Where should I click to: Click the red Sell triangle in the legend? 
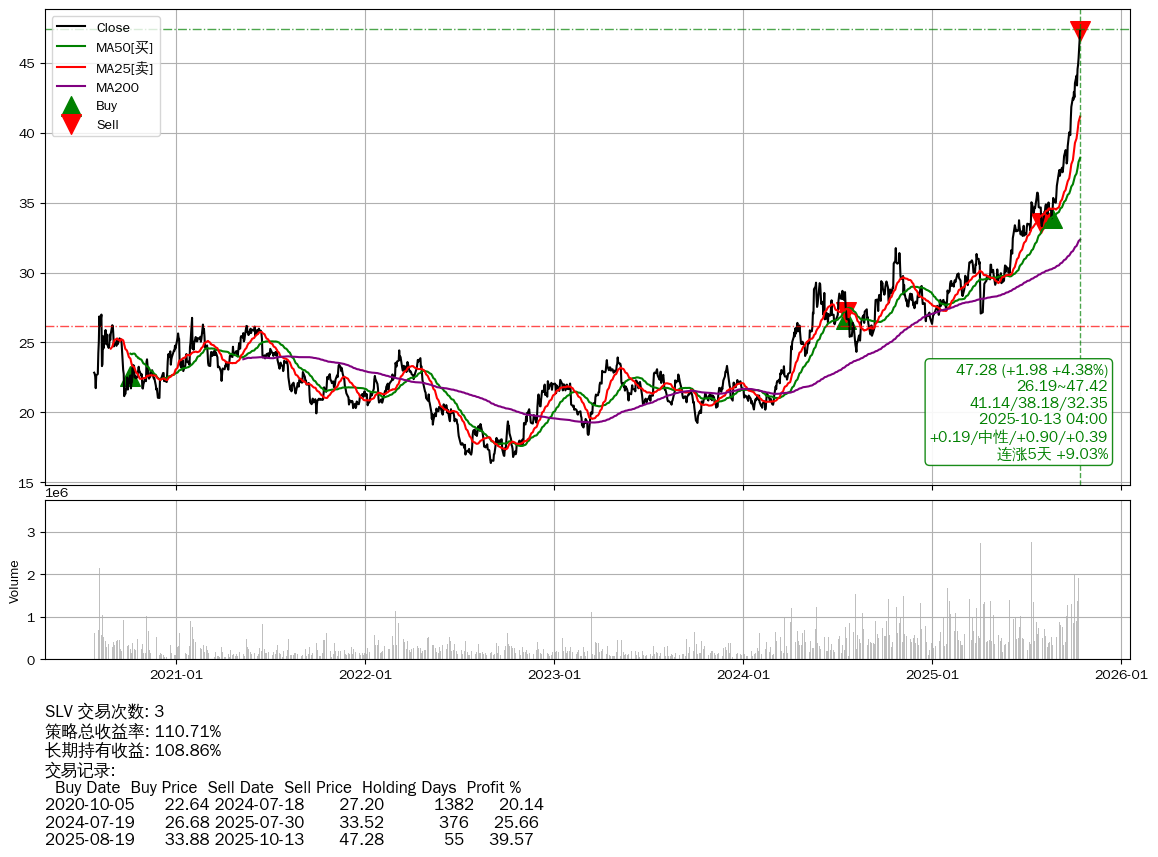[71, 124]
